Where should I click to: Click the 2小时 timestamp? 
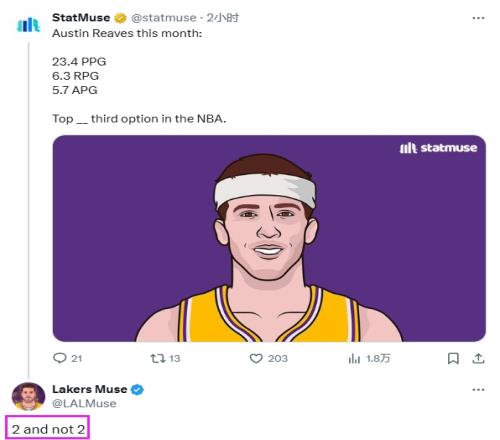222,18
